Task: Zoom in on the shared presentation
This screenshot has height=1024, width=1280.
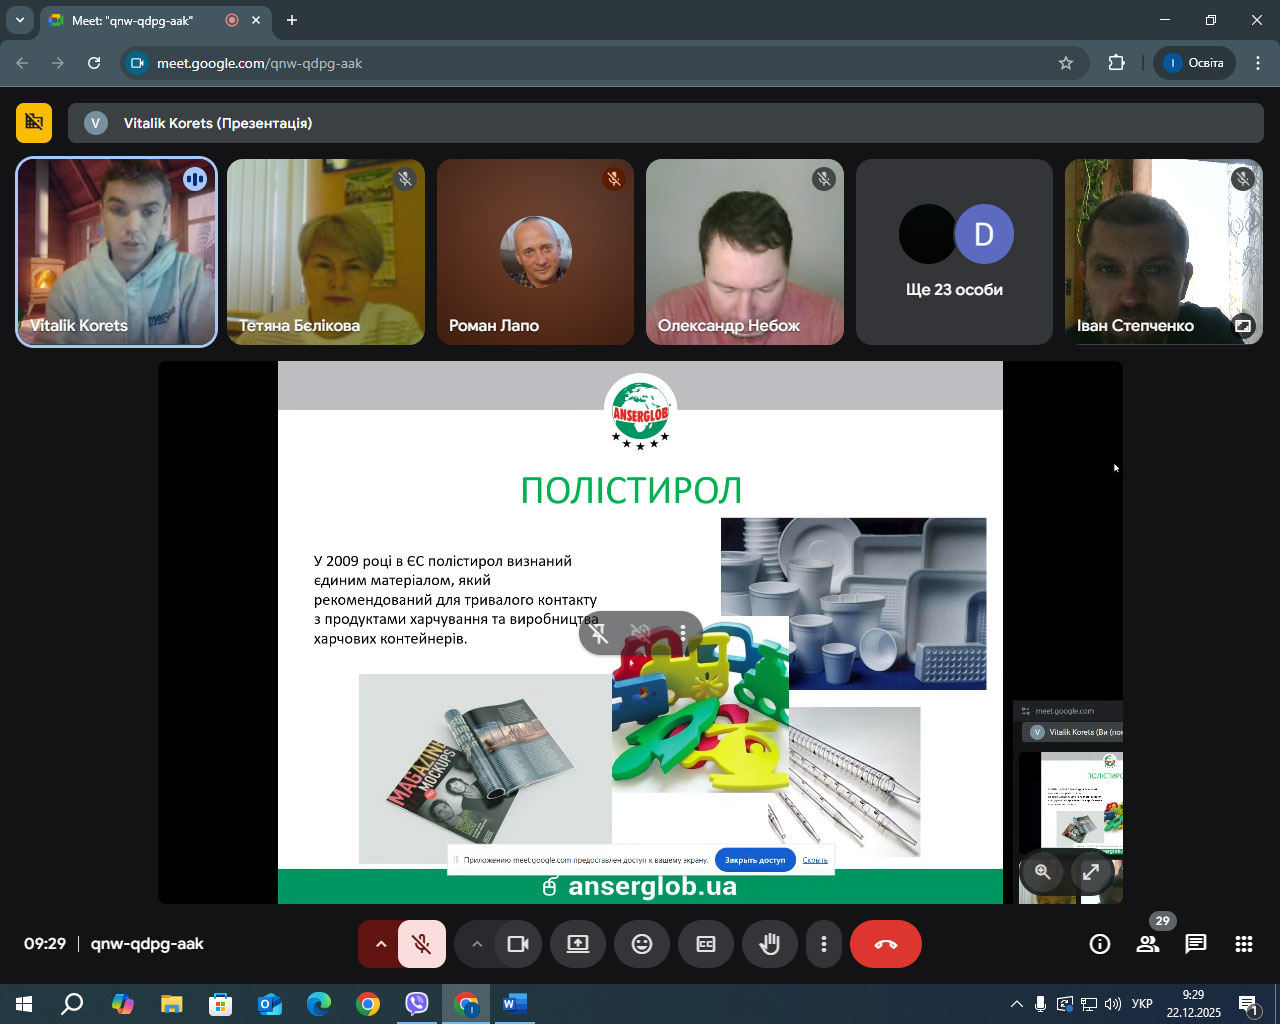Action: point(1042,872)
